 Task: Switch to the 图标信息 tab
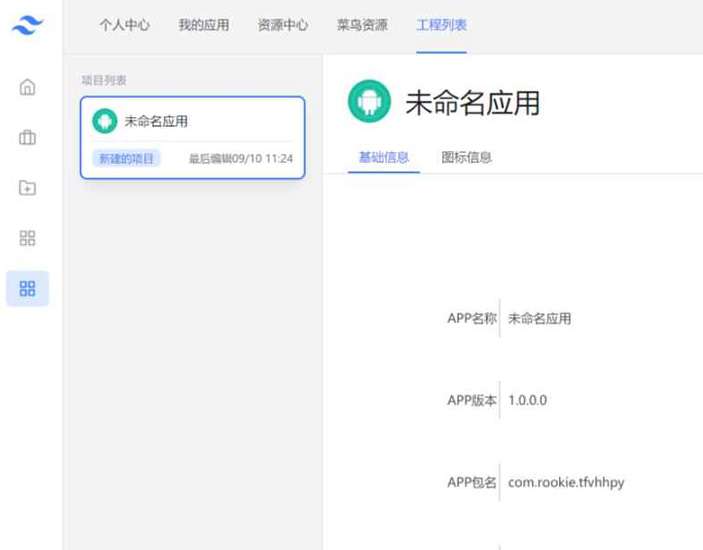466,157
